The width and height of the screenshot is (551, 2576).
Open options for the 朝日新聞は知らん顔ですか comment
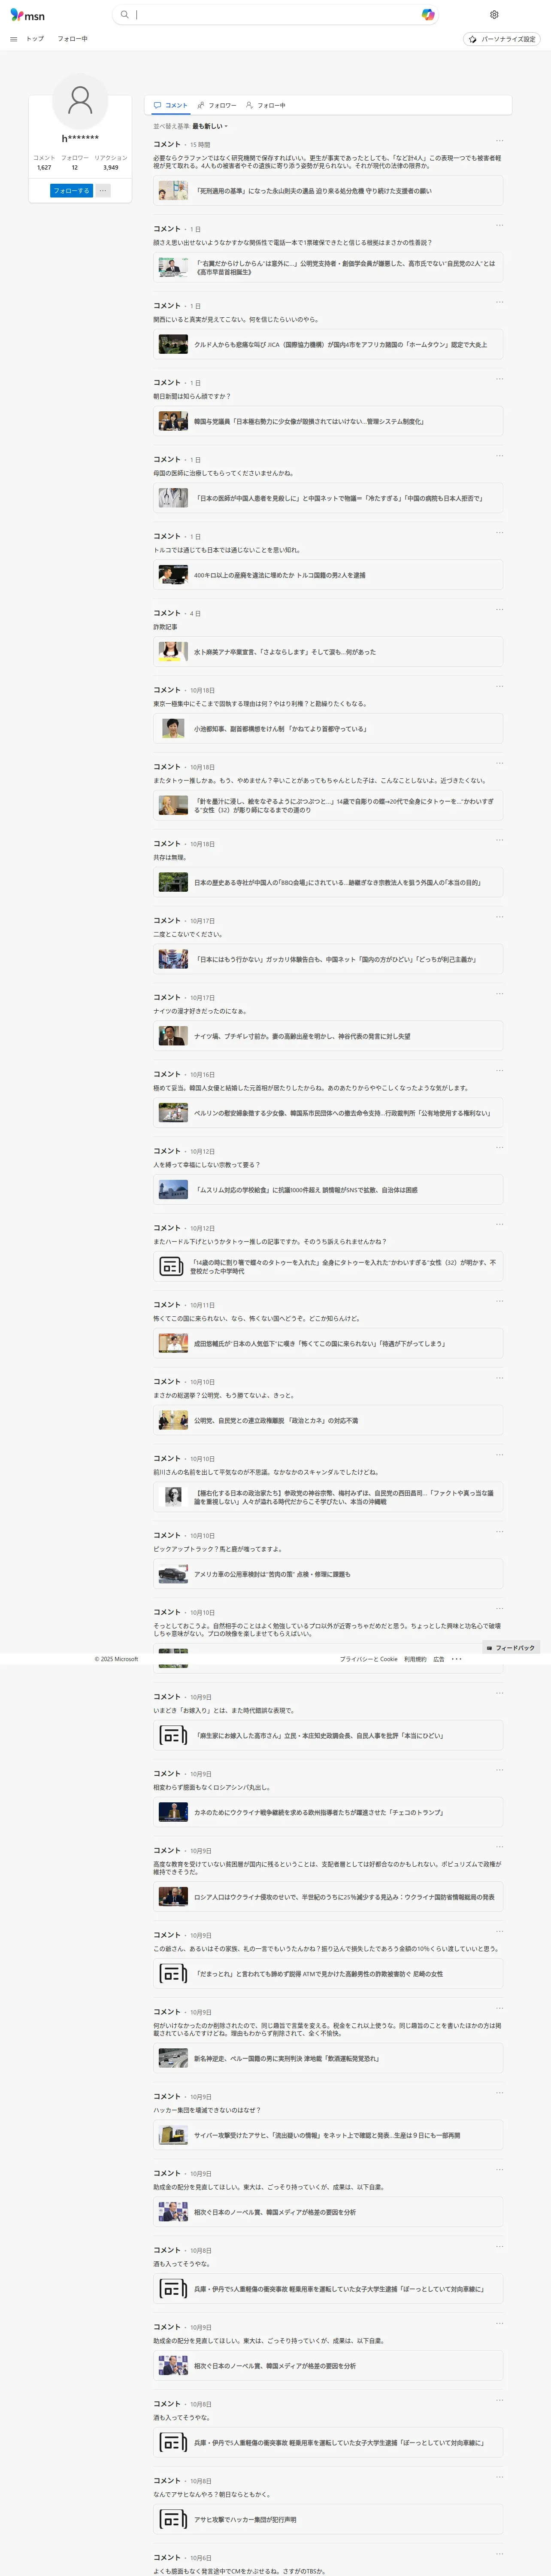[x=499, y=379]
